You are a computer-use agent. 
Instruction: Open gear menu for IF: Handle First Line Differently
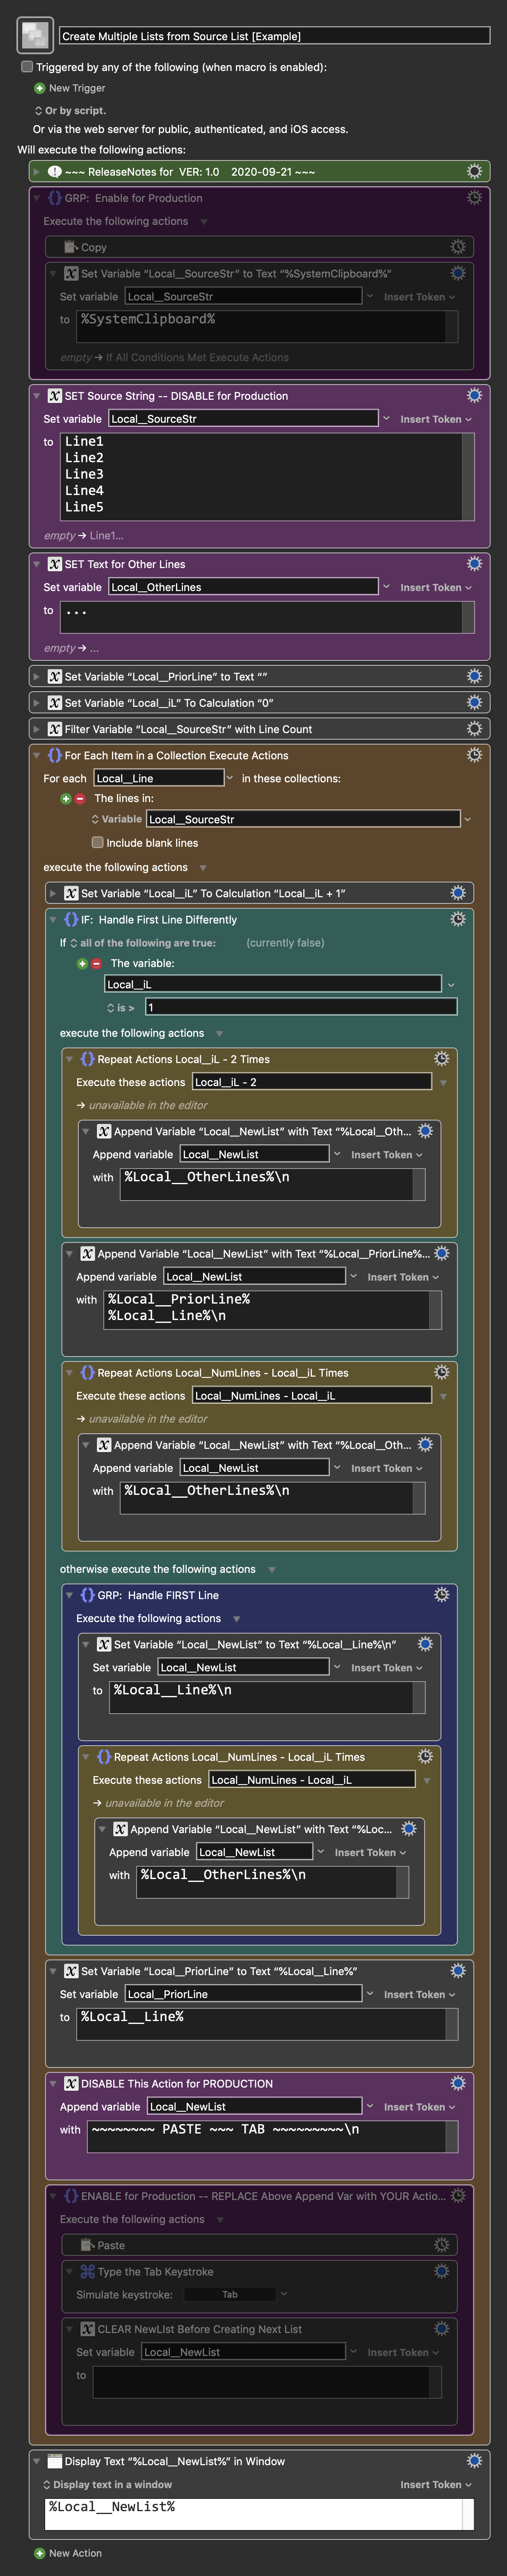tap(458, 919)
